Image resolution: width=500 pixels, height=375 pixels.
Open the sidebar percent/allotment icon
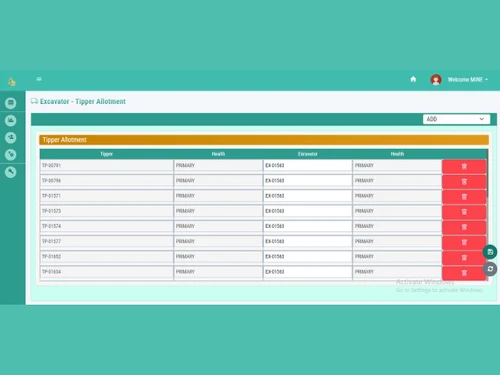tap(11, 155)
